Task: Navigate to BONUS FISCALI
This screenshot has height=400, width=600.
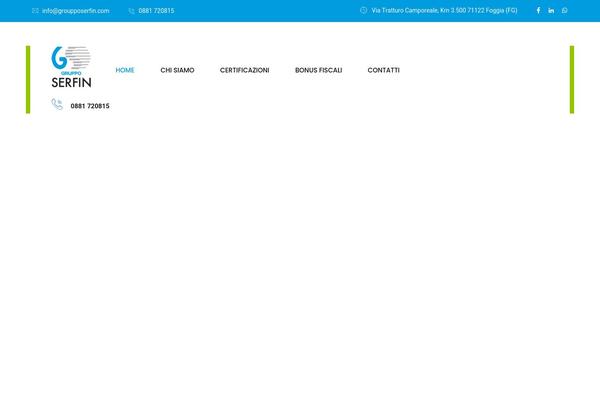Action: 318,70
